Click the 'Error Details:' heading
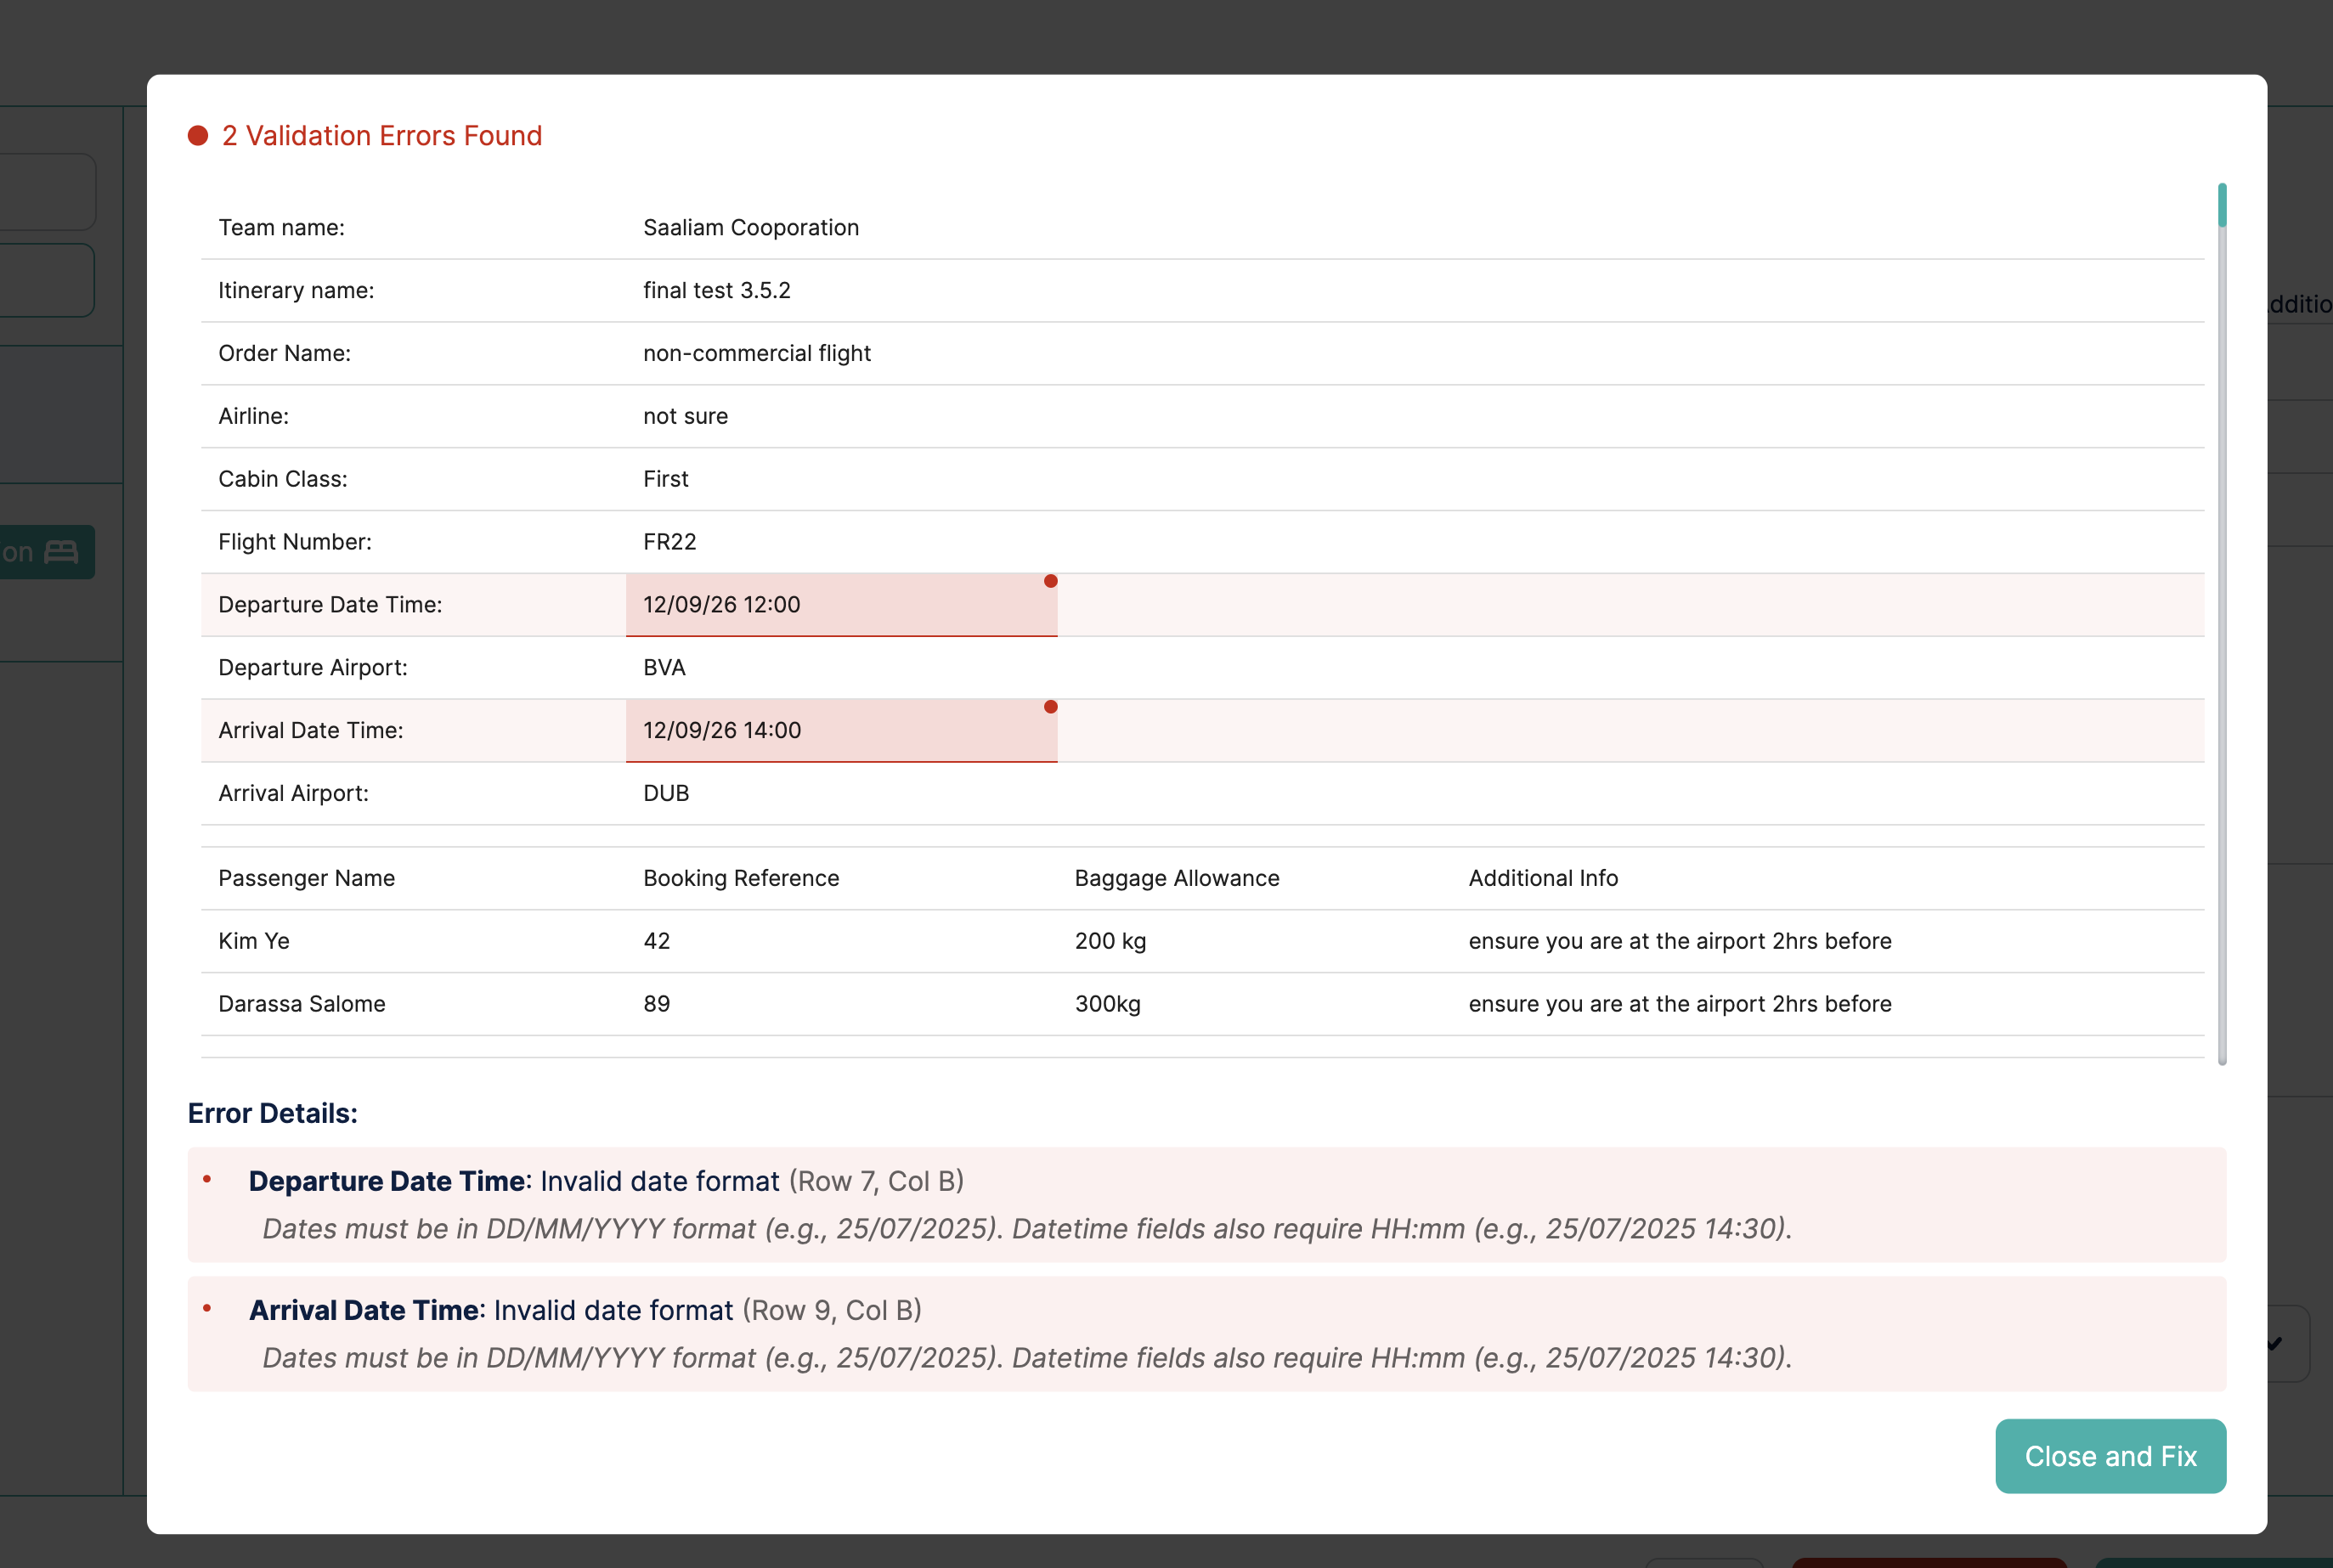Image resolution: width=2333 pixels, height=1568 pixels. pos(273,1113)
